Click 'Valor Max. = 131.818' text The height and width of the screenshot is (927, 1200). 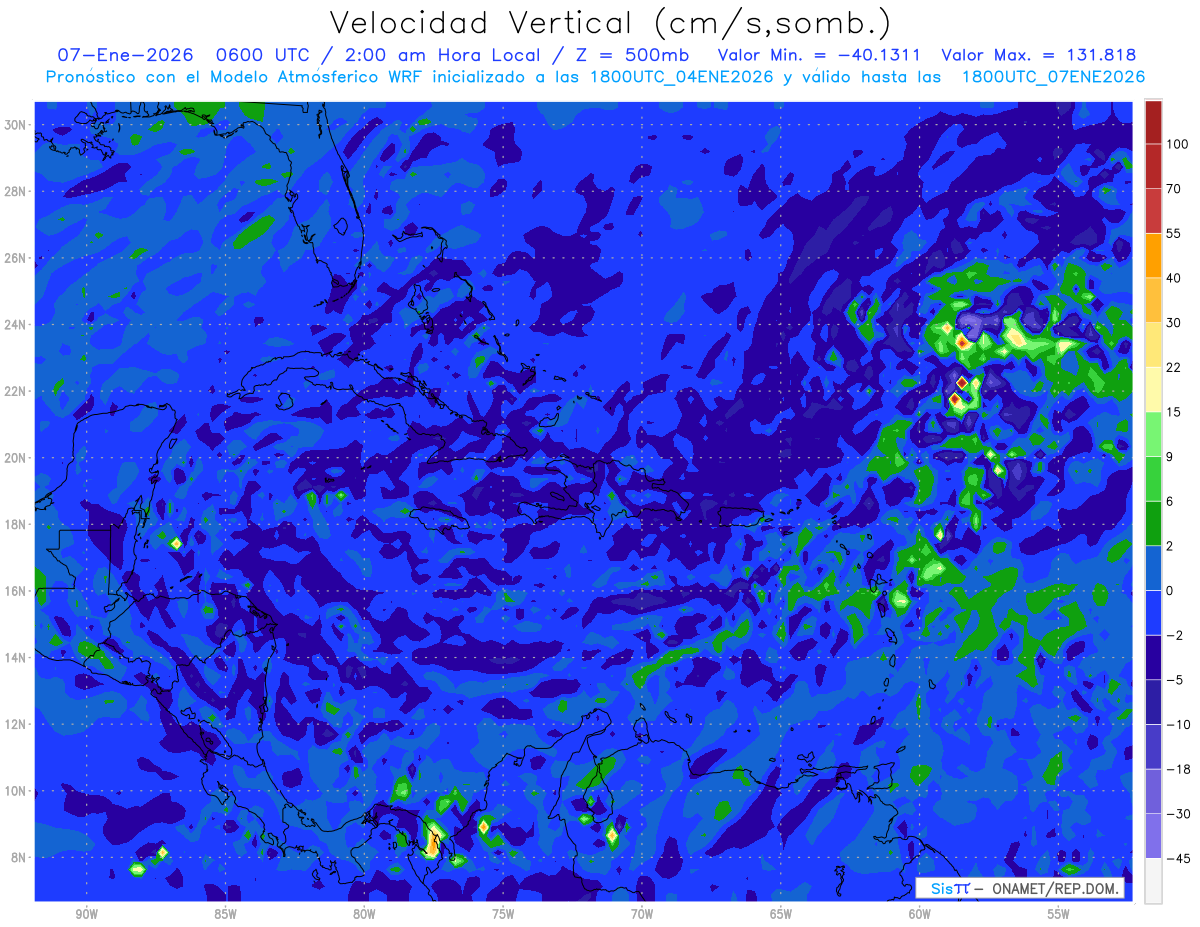click(1039, 55)
